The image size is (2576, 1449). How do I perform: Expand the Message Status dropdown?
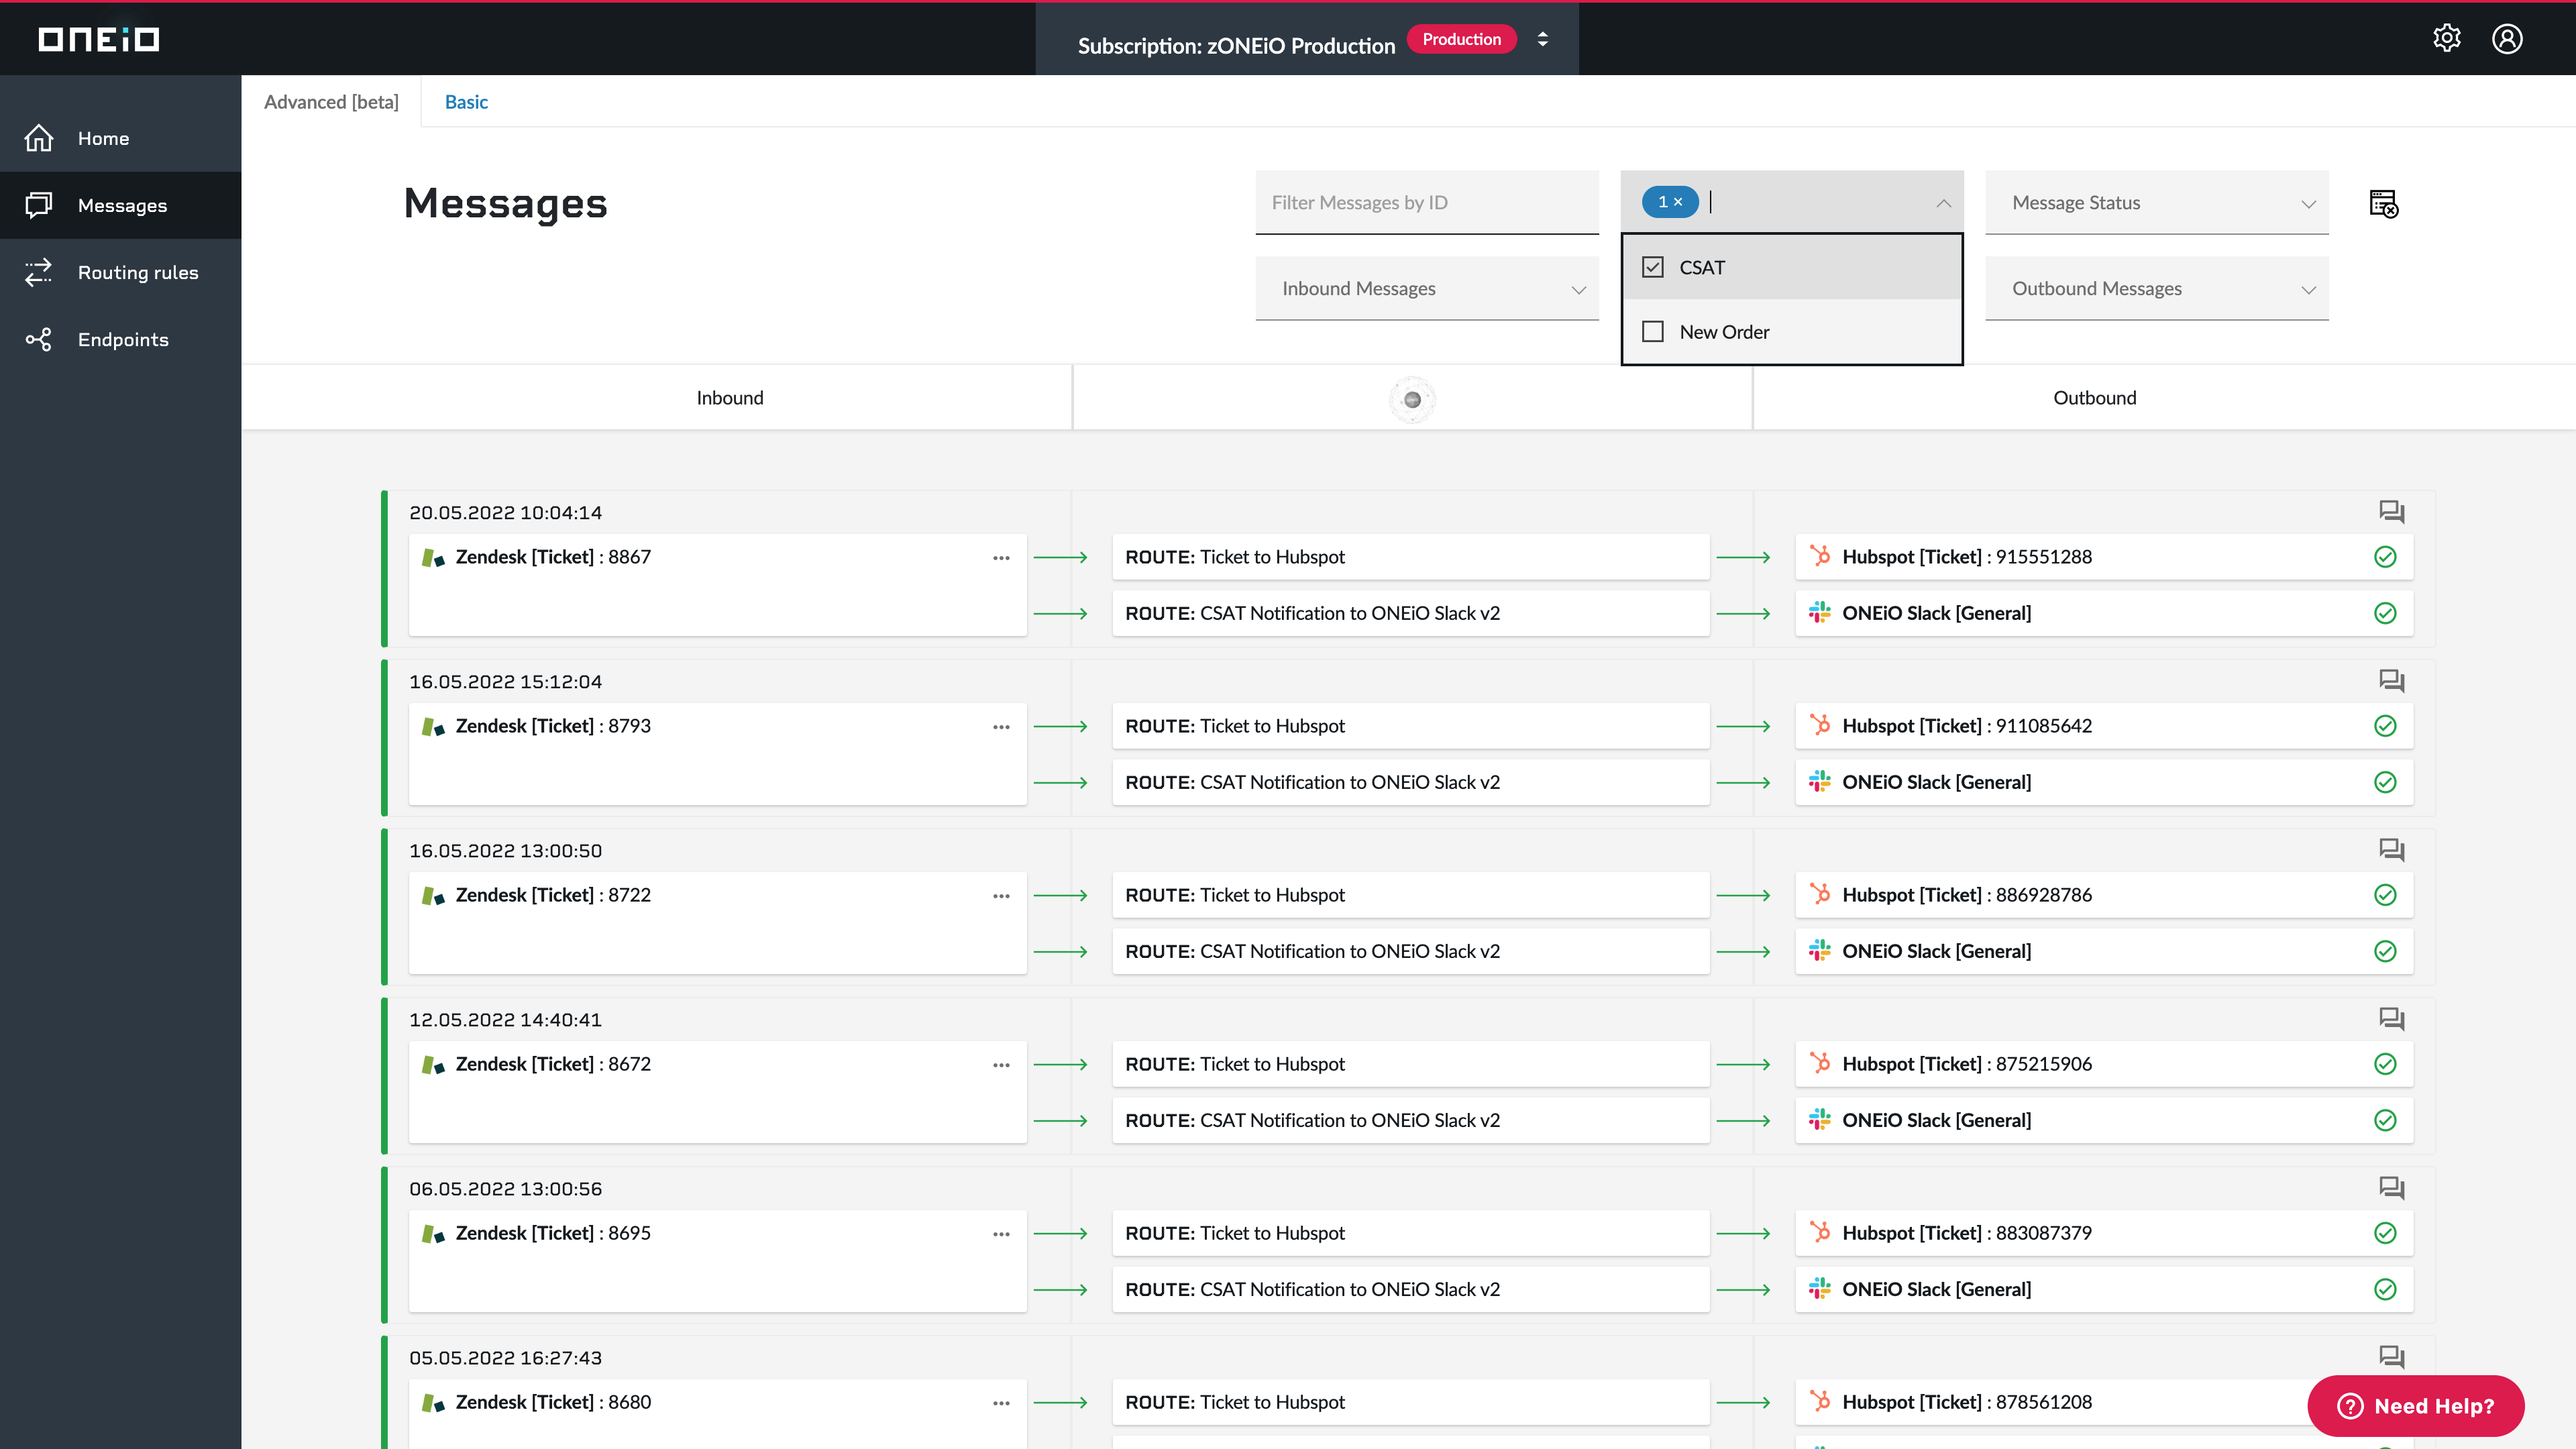coord(2156,202)
